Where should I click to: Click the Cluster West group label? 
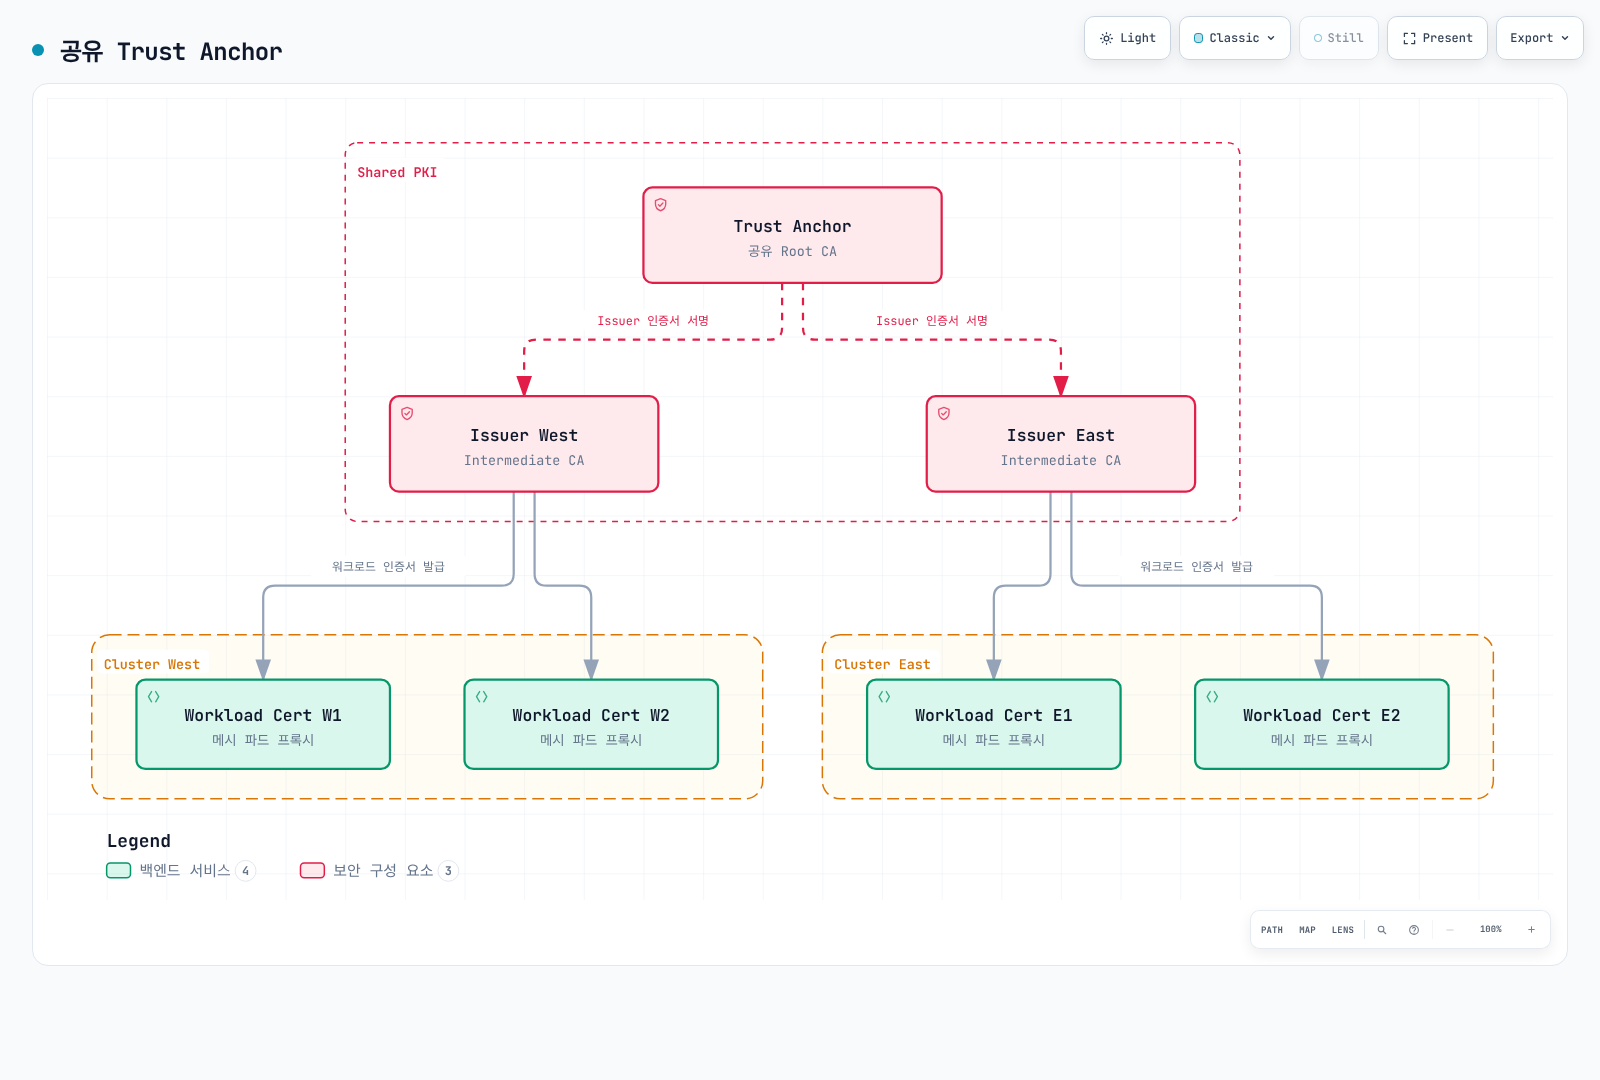(x=152, y=664)
